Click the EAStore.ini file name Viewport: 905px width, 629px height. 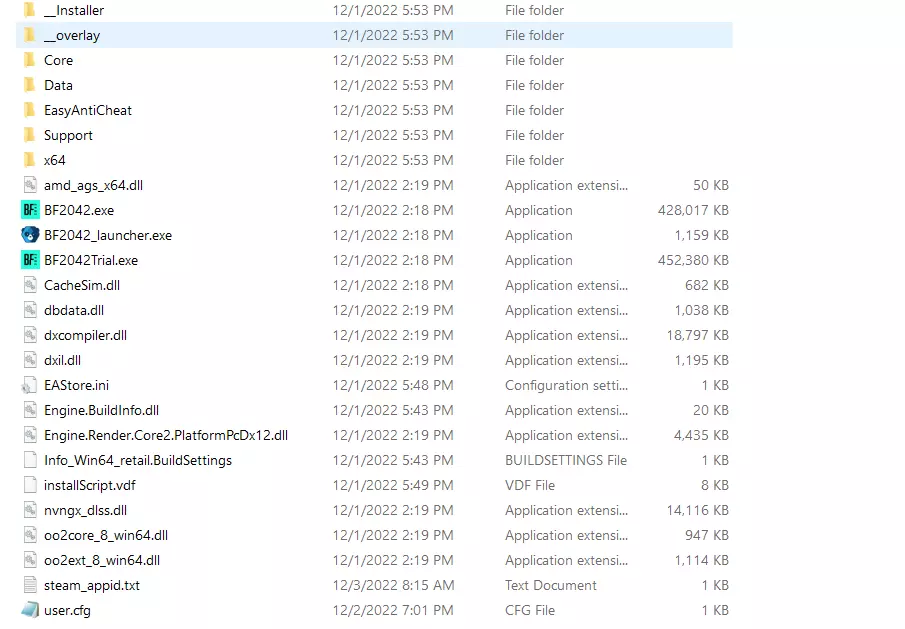click(x=76, y=385)
